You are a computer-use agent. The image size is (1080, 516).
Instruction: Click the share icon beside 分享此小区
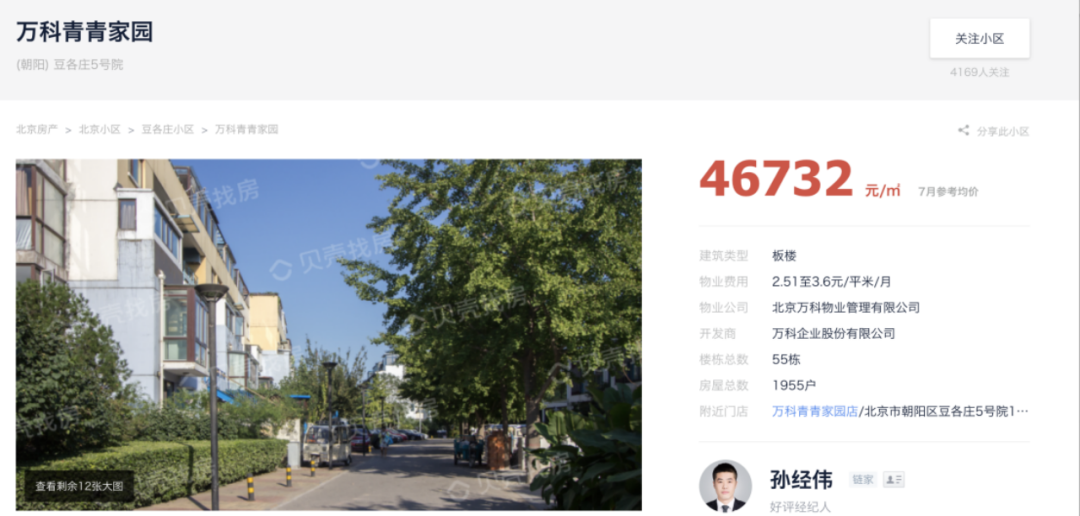click(x=964, y=130)
